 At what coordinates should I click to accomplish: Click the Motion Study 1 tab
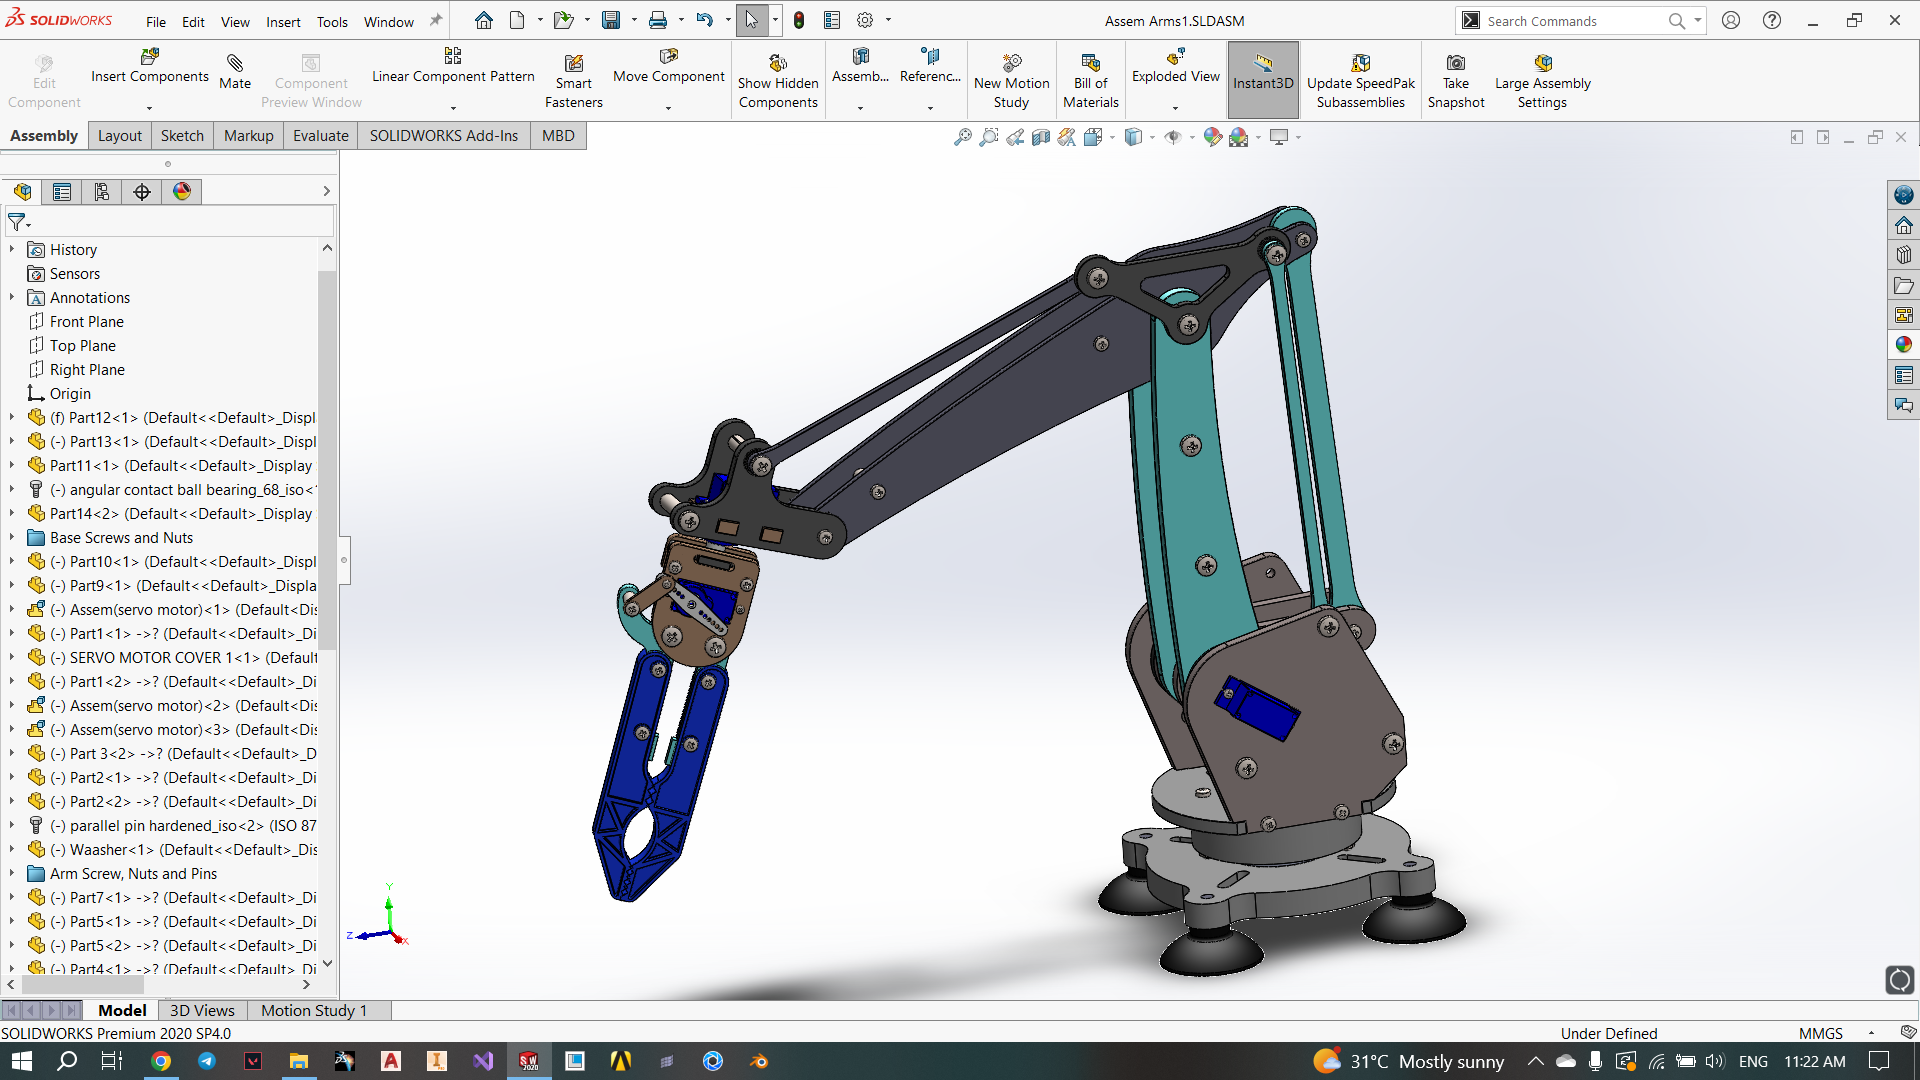point(314,1011)
